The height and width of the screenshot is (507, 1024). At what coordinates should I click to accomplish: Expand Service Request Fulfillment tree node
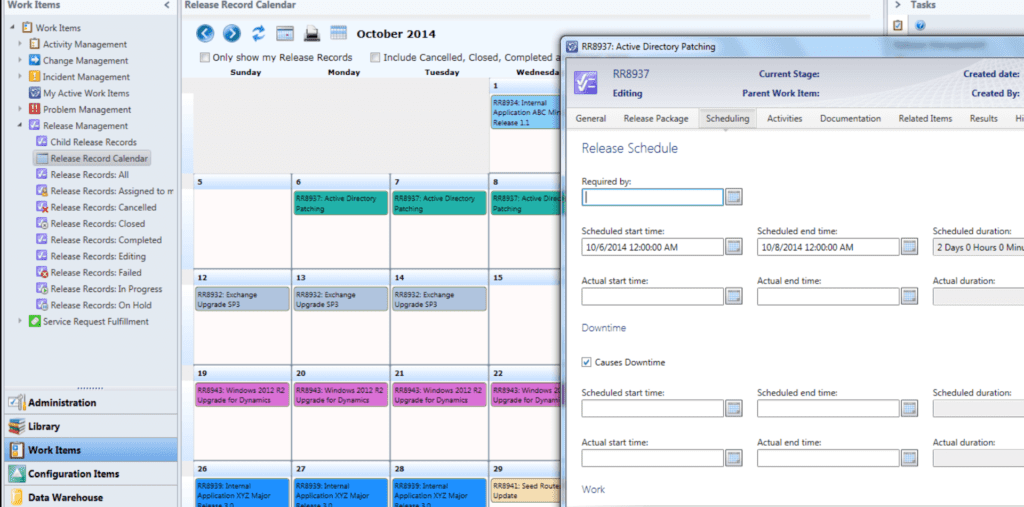(x=20, y=321)
